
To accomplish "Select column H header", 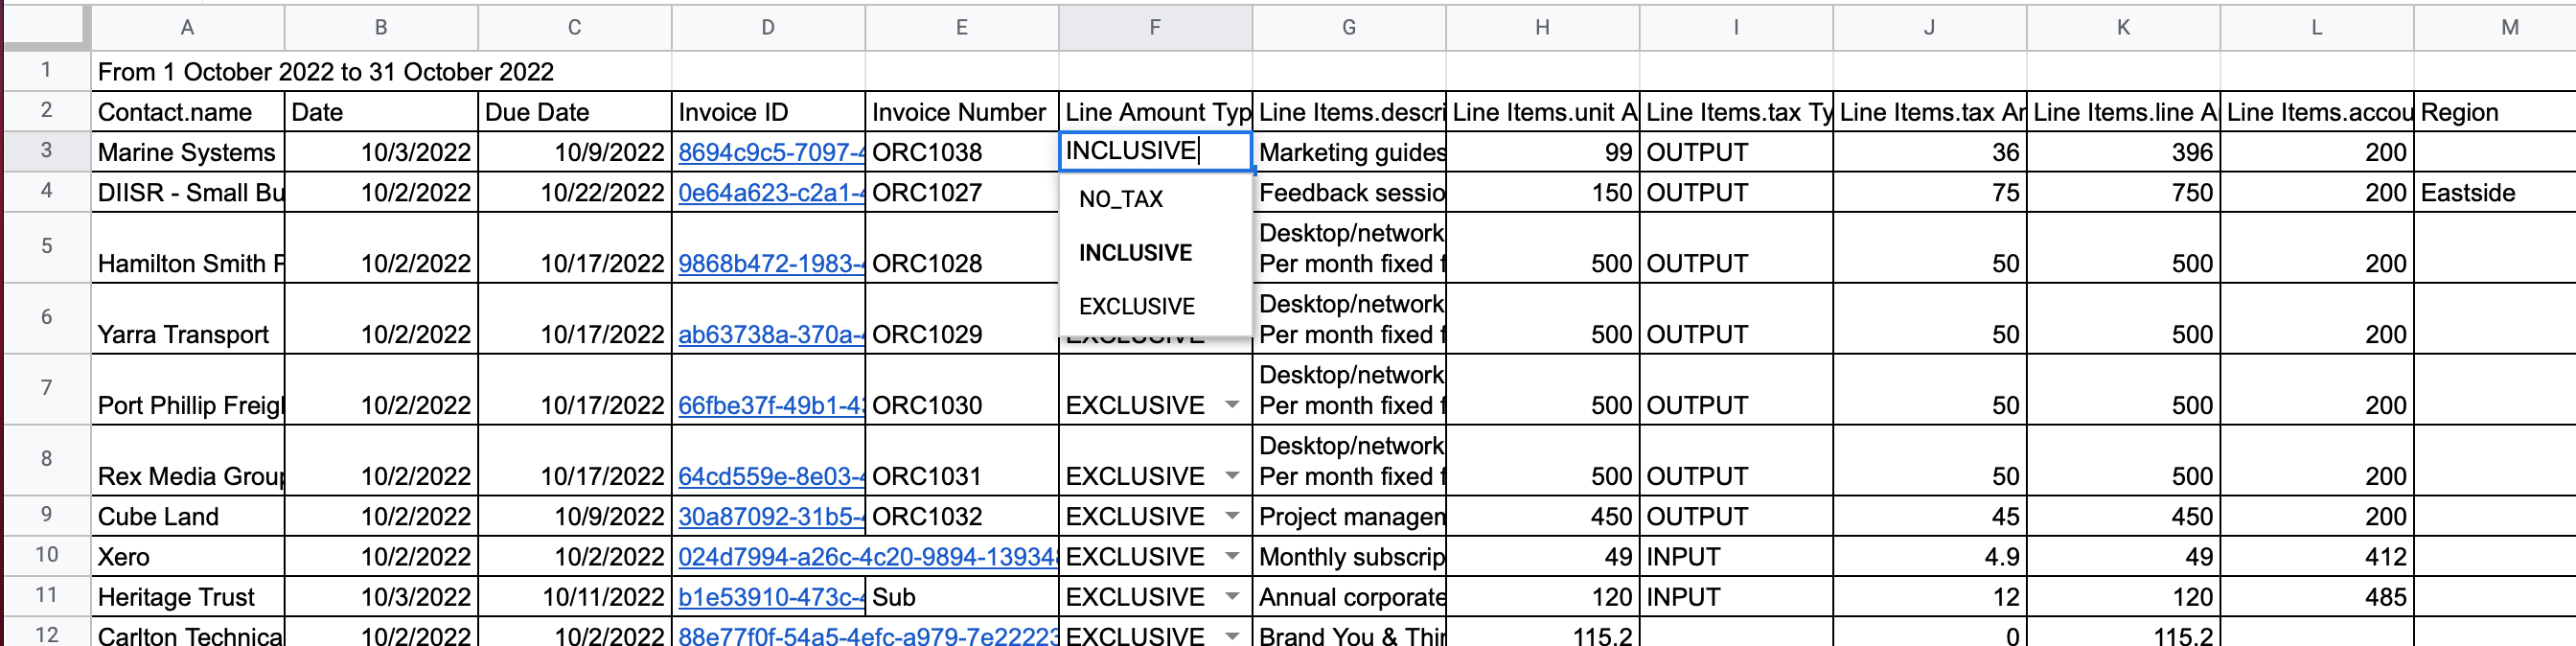I will coord(1543,27).
